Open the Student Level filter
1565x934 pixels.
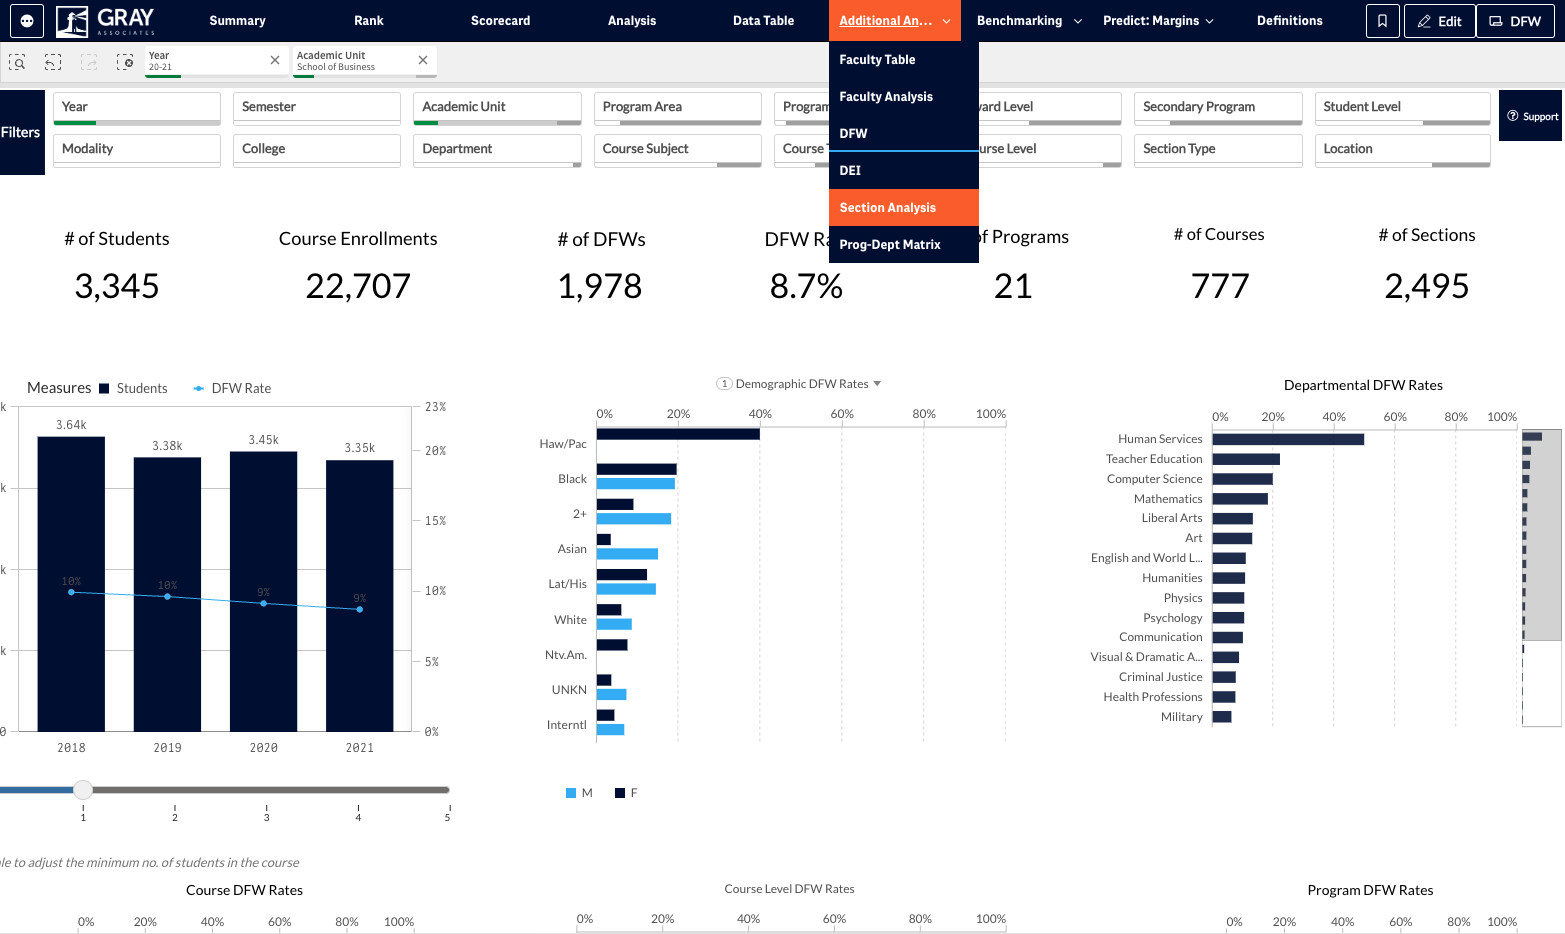[x=1403, y=108]
